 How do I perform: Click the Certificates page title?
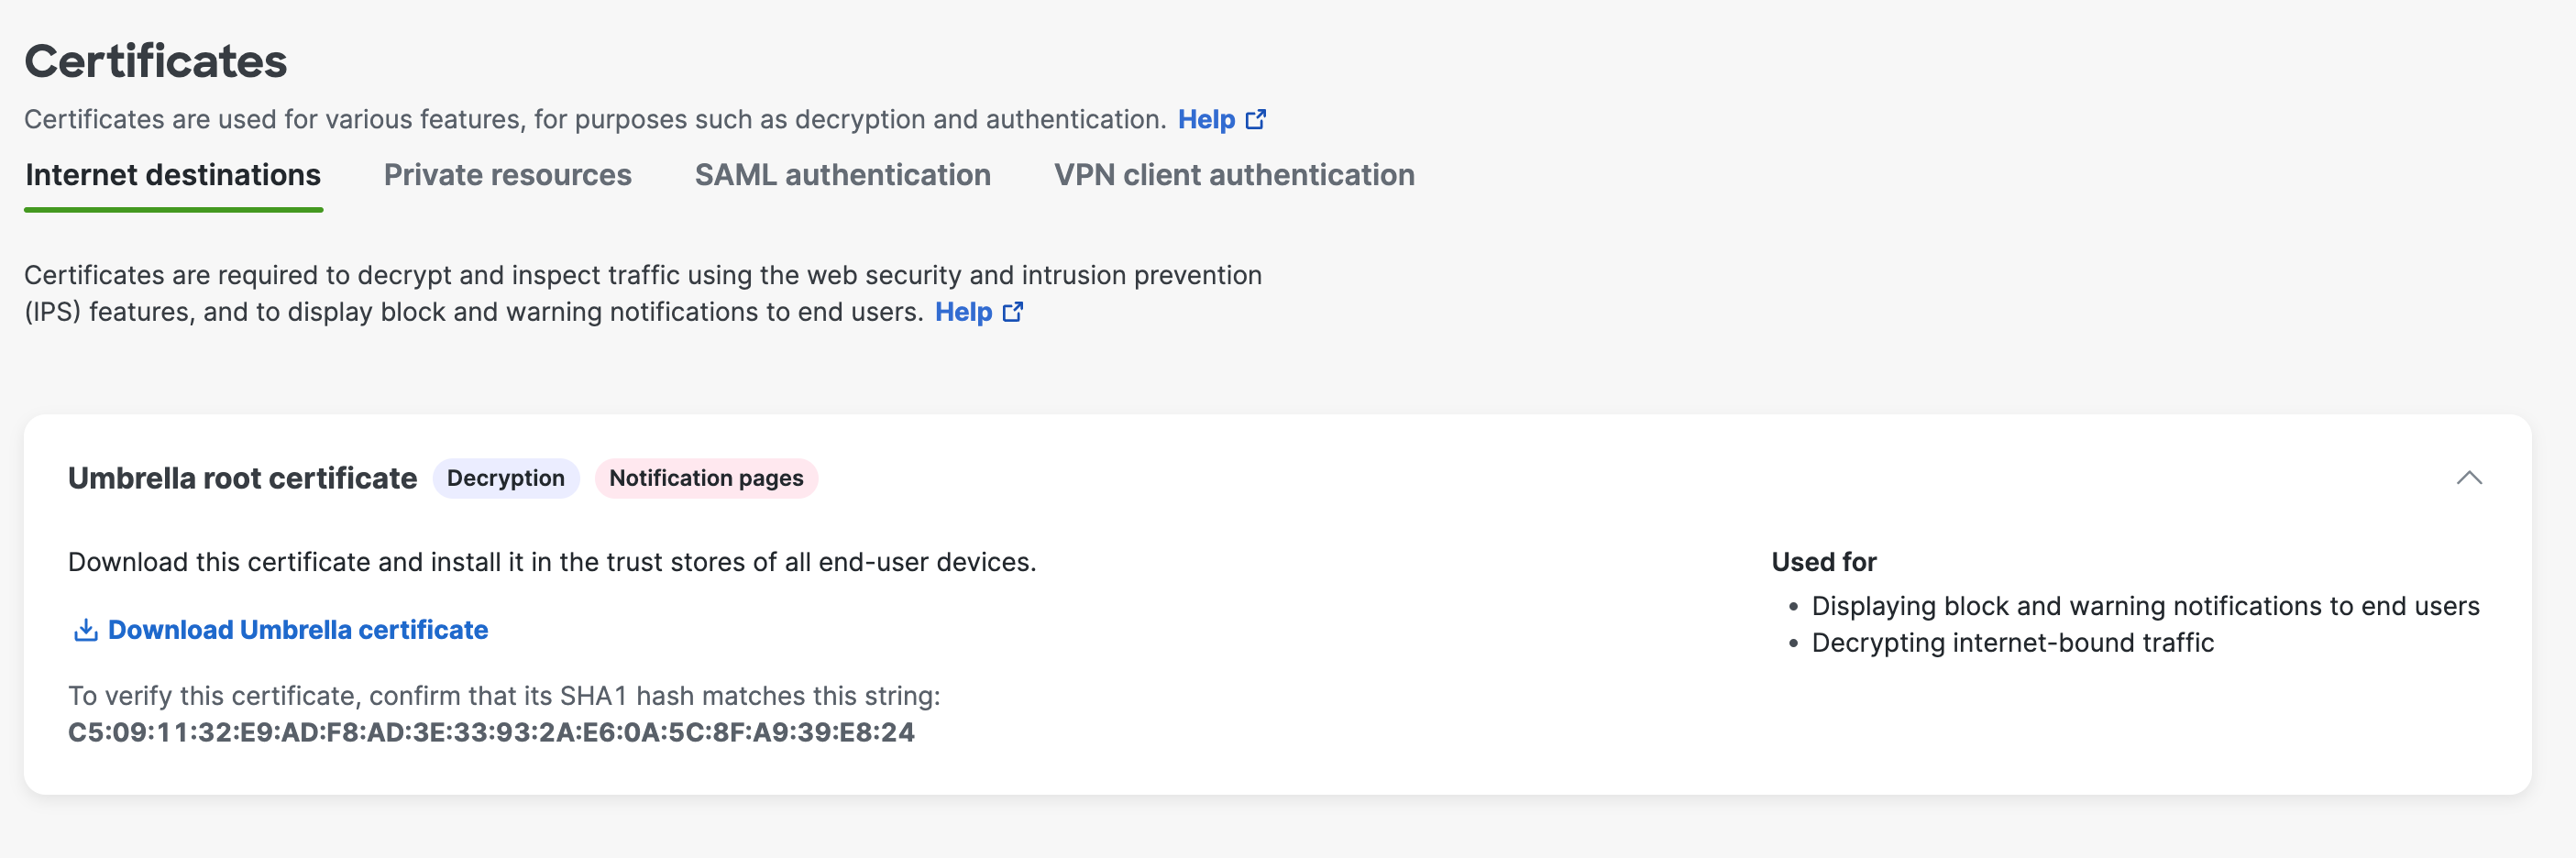[156, 61]
